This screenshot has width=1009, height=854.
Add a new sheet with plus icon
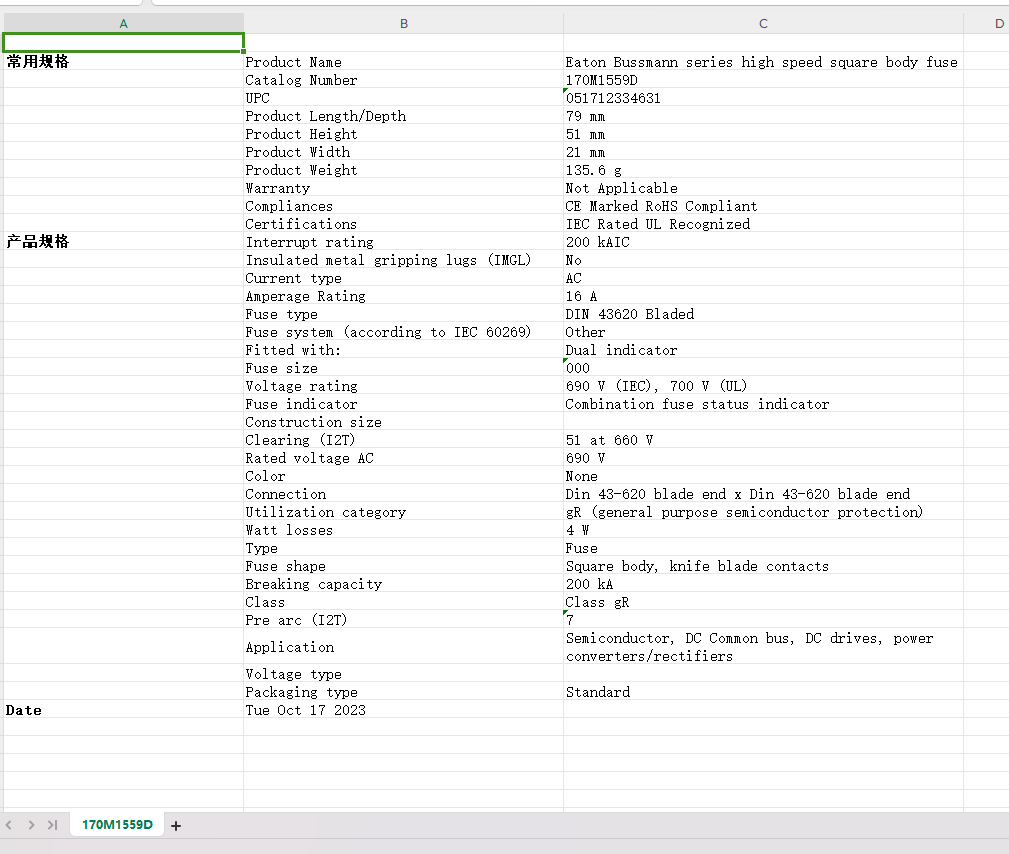point(176,826)
